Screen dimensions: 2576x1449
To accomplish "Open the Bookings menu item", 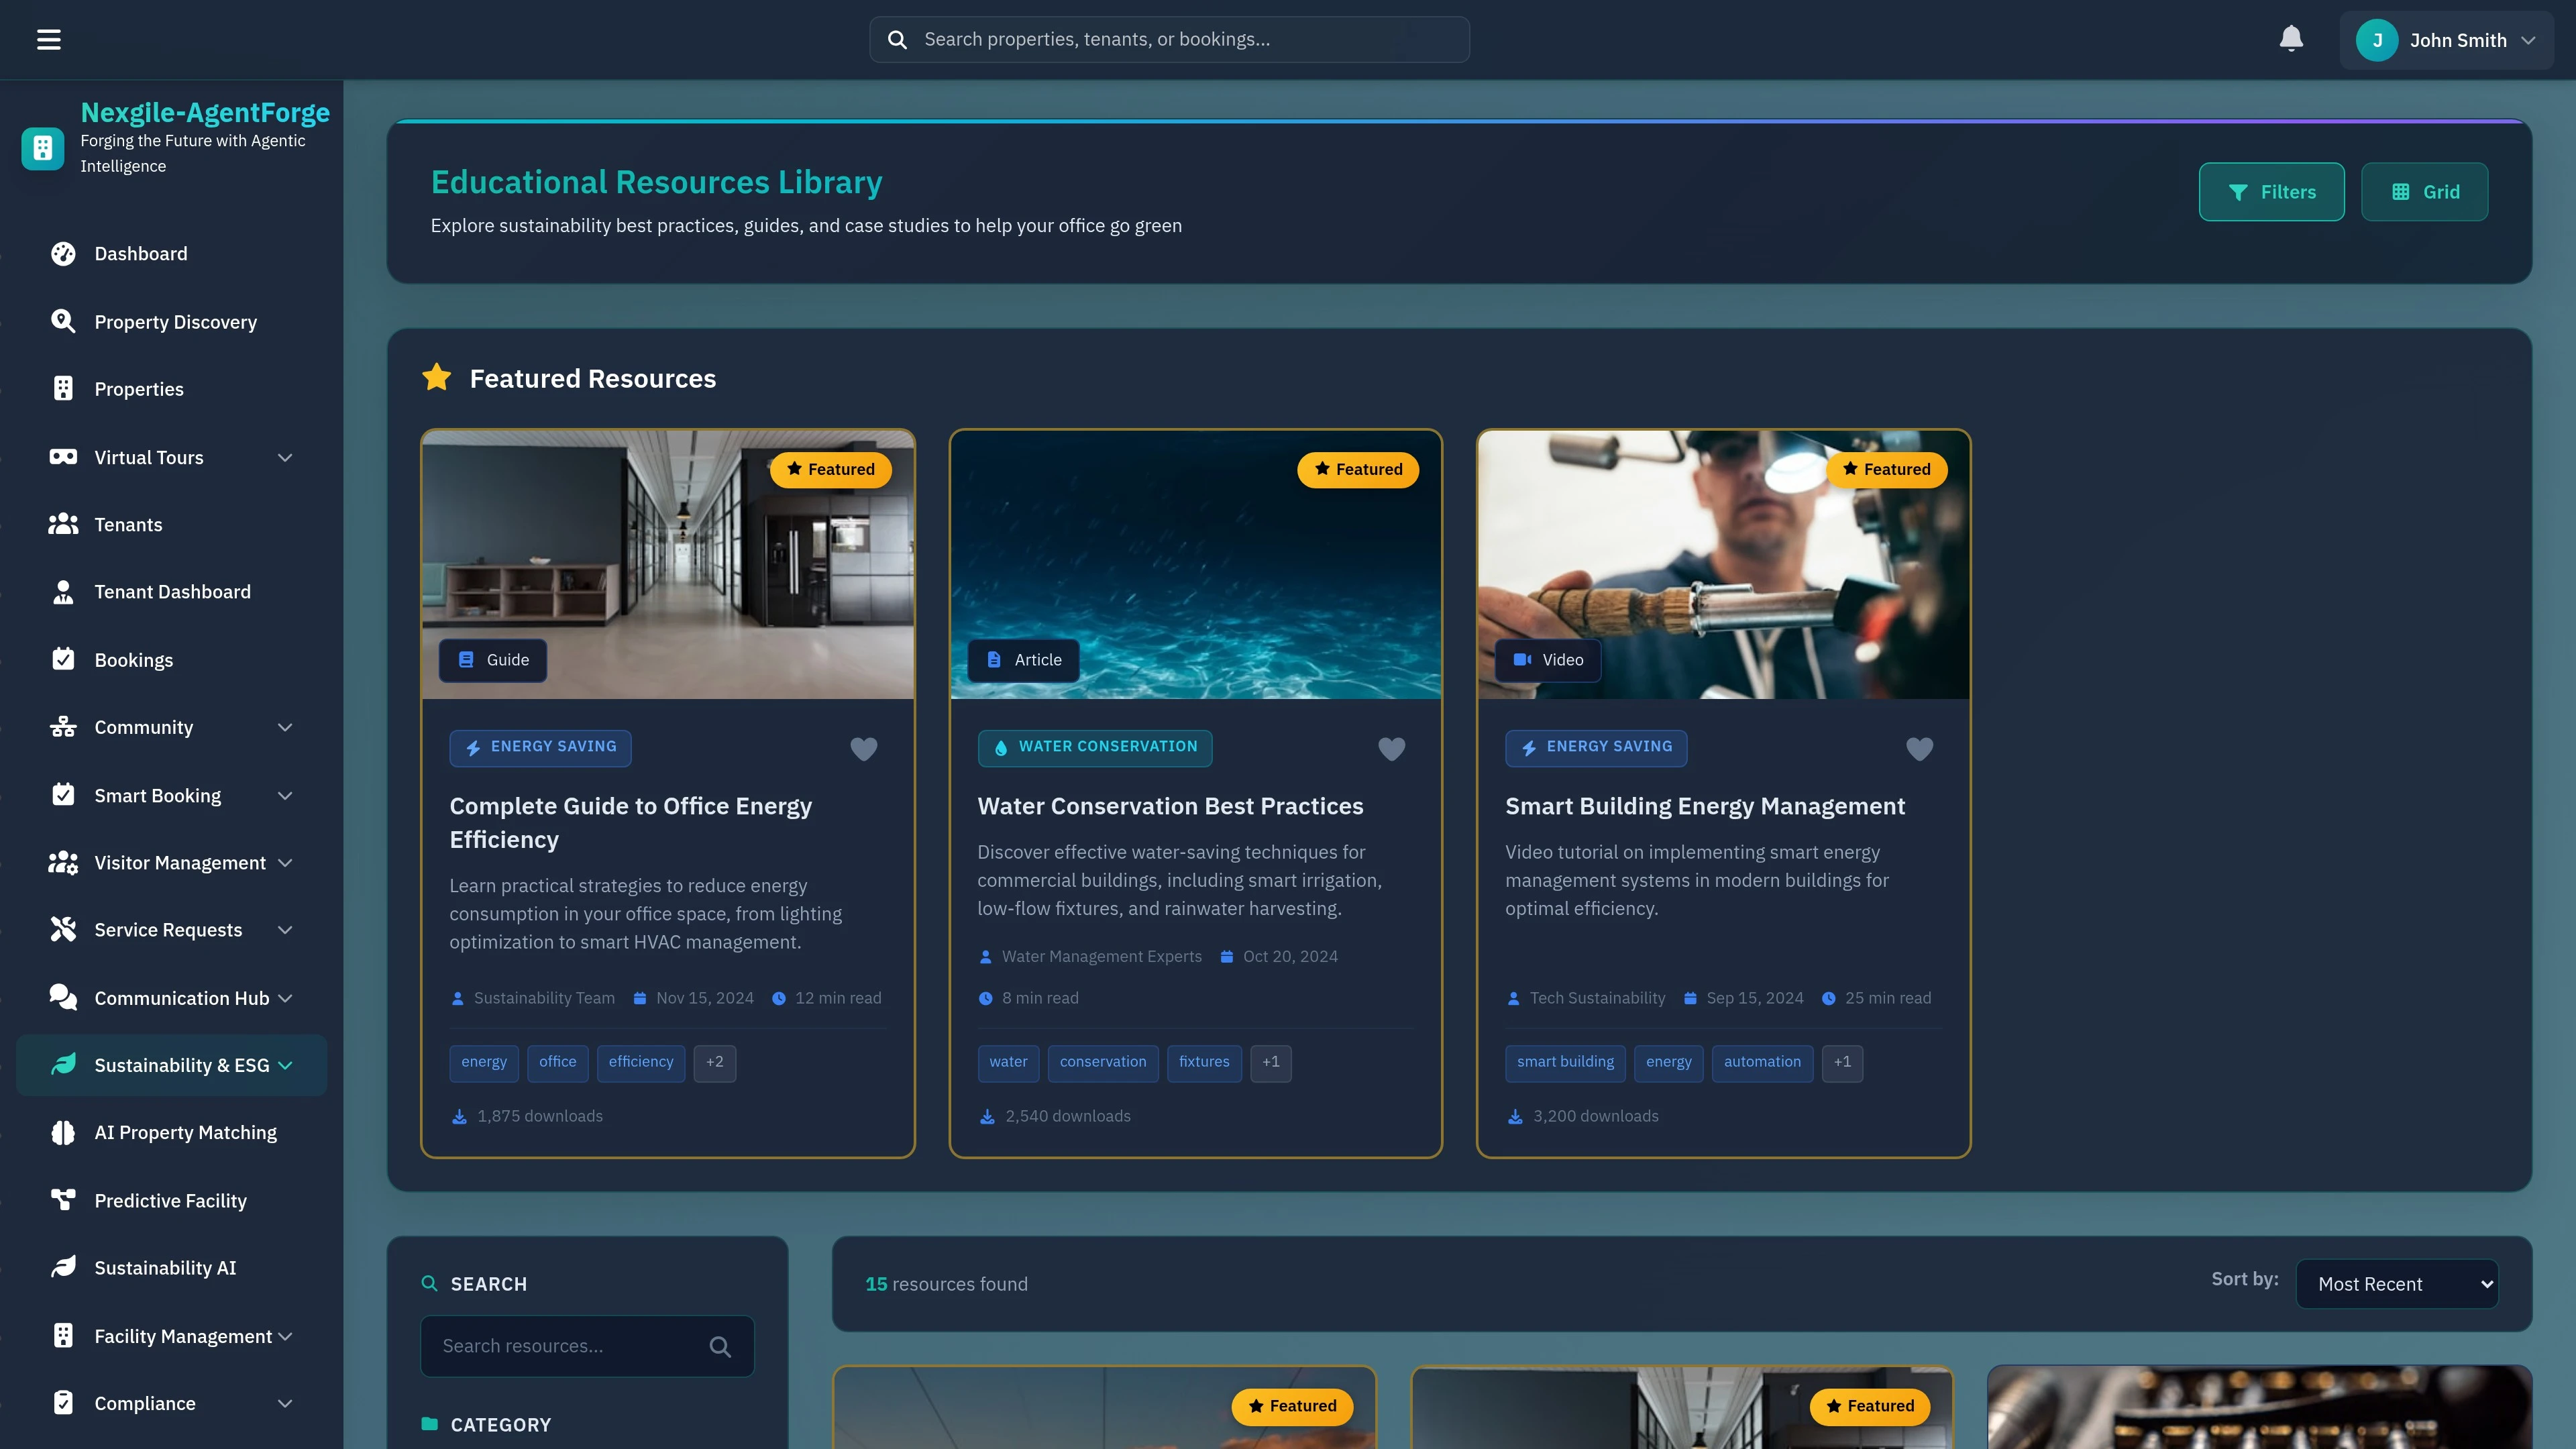I will pos(133,660).
